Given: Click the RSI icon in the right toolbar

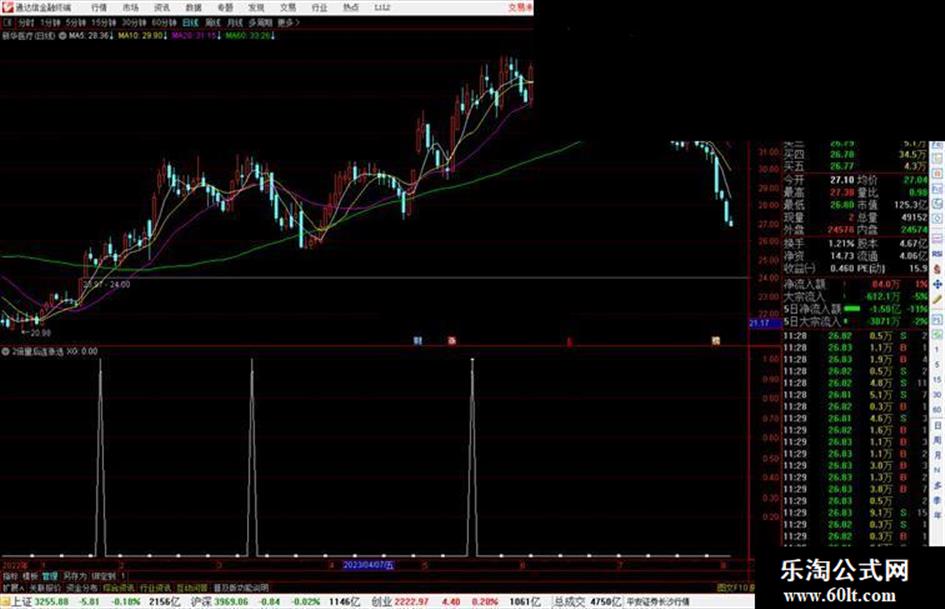Looking at the screenshot, I should click(937, 254).
